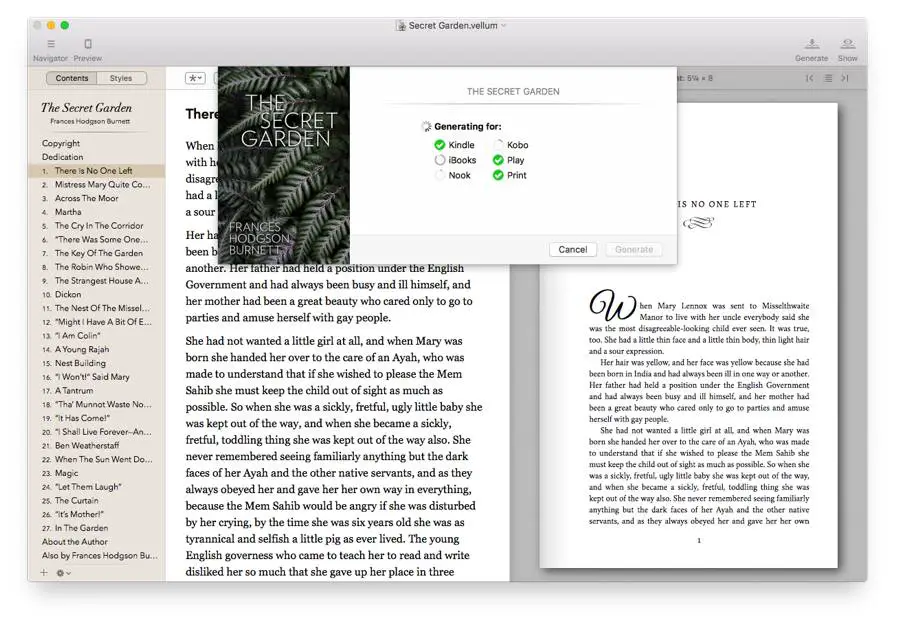900x630 pixels.
Task: Jump to first page in preview header
Action: coord(809,78)
